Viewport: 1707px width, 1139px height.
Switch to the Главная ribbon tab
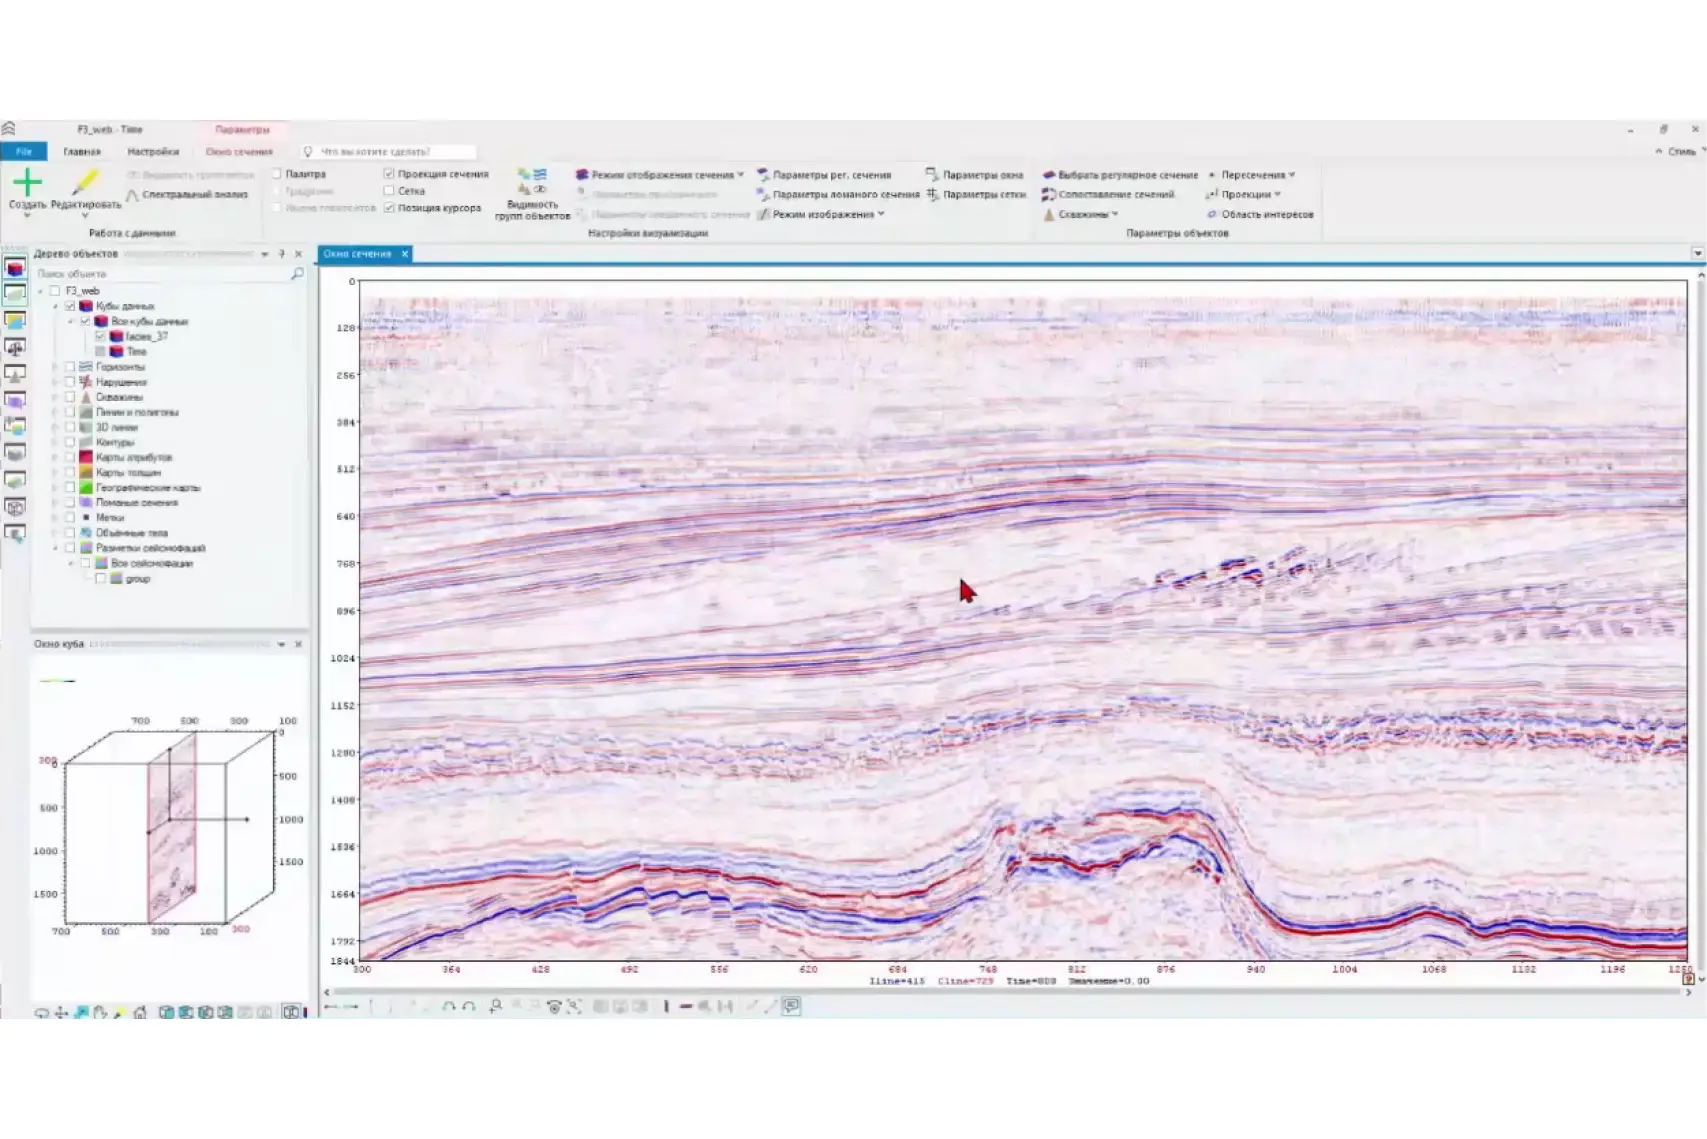pyautogui.click(x=82, y=152)
